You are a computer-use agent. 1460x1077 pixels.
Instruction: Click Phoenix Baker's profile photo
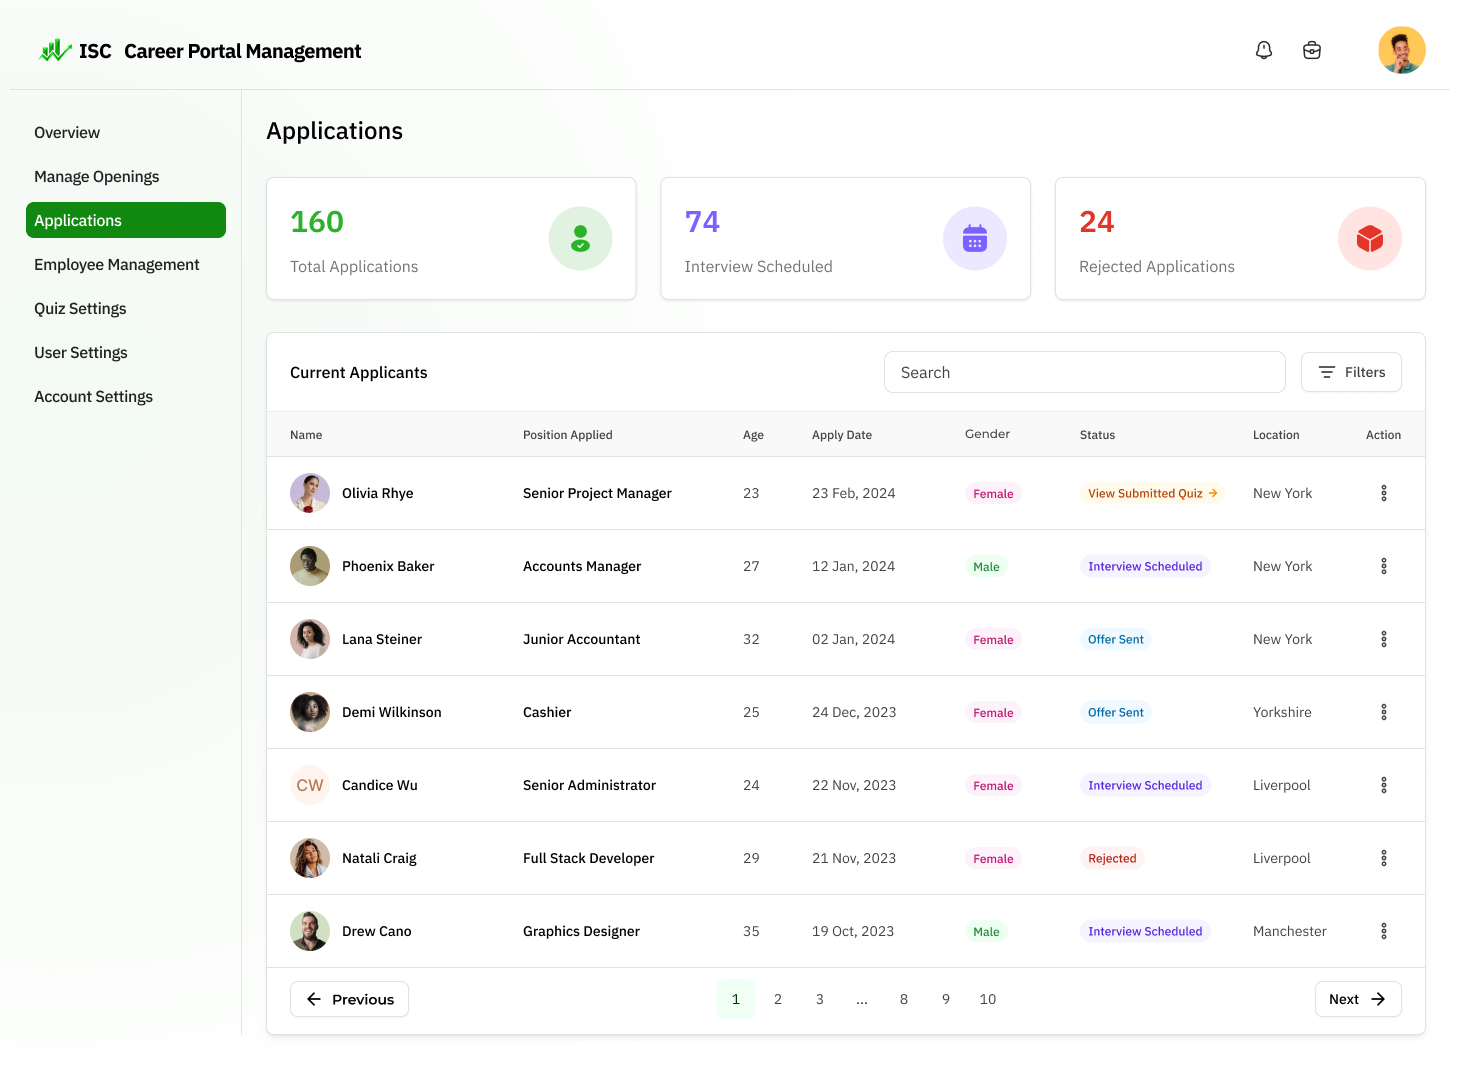click(x=310, y=566)
